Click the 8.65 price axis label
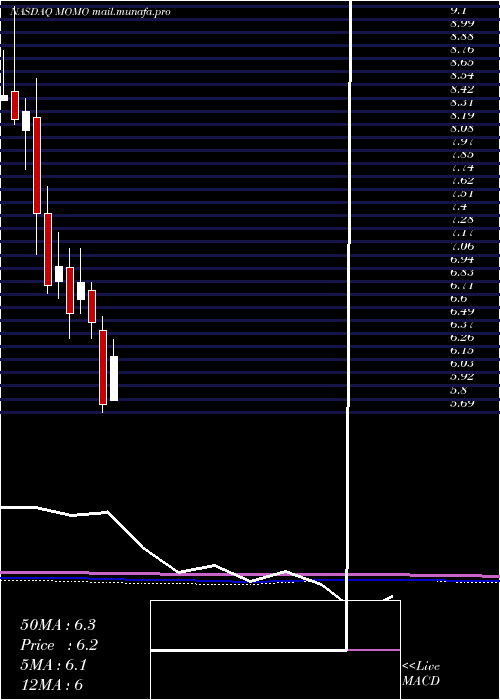Viewport: 500px width, 700px height. coord(462,63)
